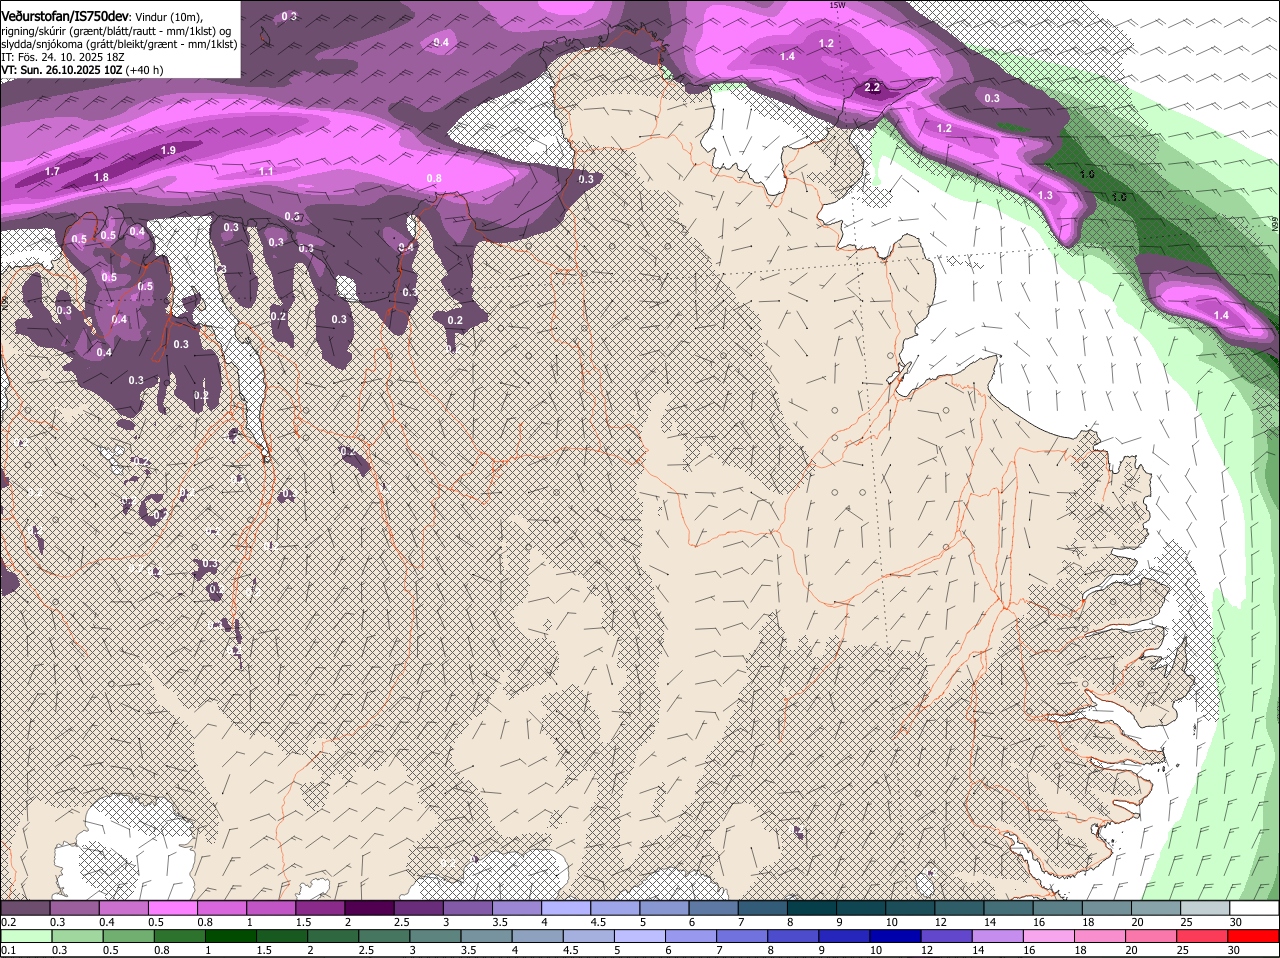The width and height of the screenshot is (1280, 958).
Task: Click the Veðurstofan/IS750dev title text
Action: 64,16
